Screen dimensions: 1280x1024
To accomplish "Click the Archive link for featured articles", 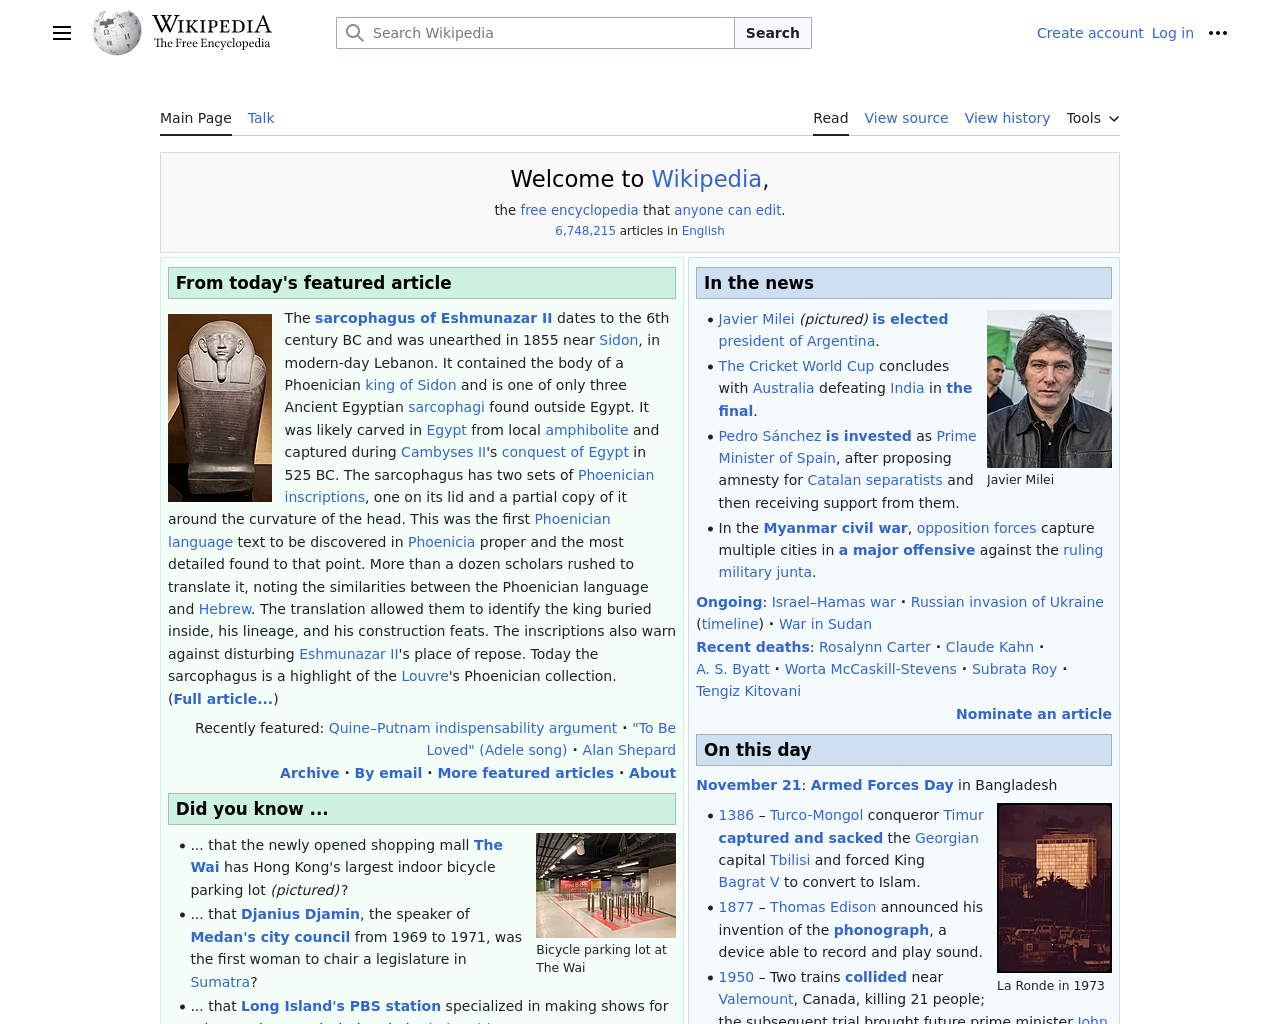I will [309, 773].
